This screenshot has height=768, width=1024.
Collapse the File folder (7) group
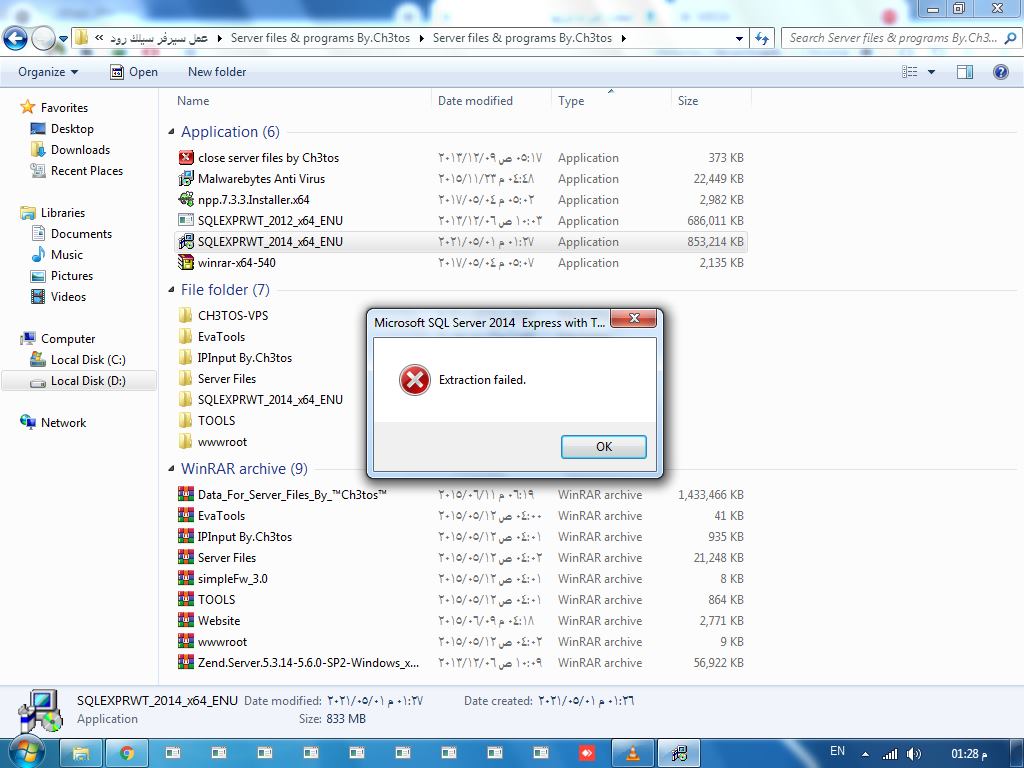pos(171,290)
